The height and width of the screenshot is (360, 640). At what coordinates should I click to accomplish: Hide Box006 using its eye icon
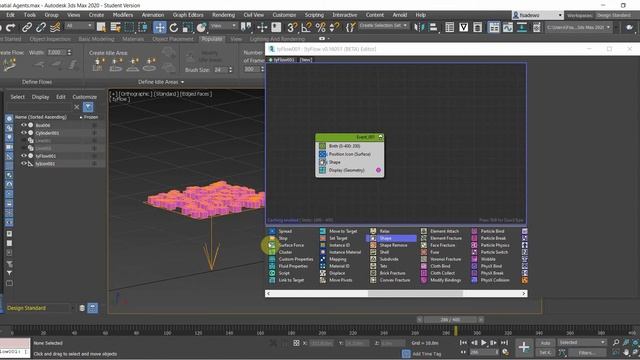click(24, 125)
